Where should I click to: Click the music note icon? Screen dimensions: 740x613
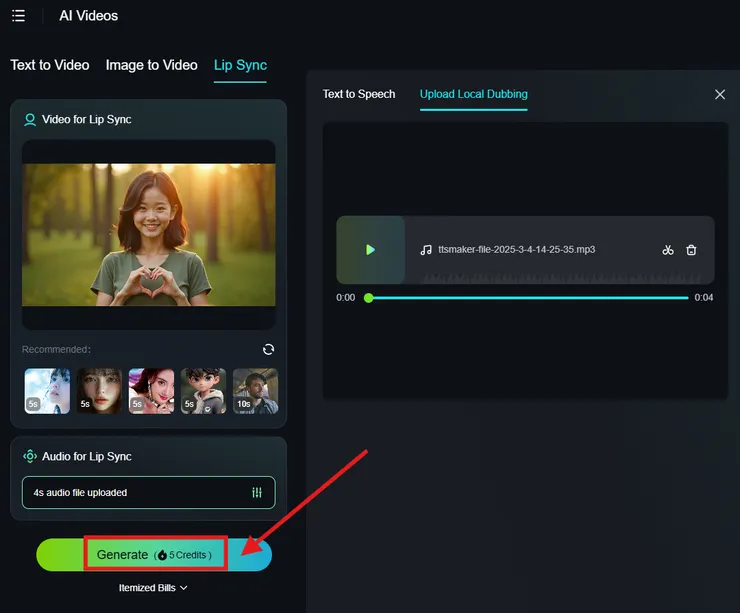[x=426, y=250]
